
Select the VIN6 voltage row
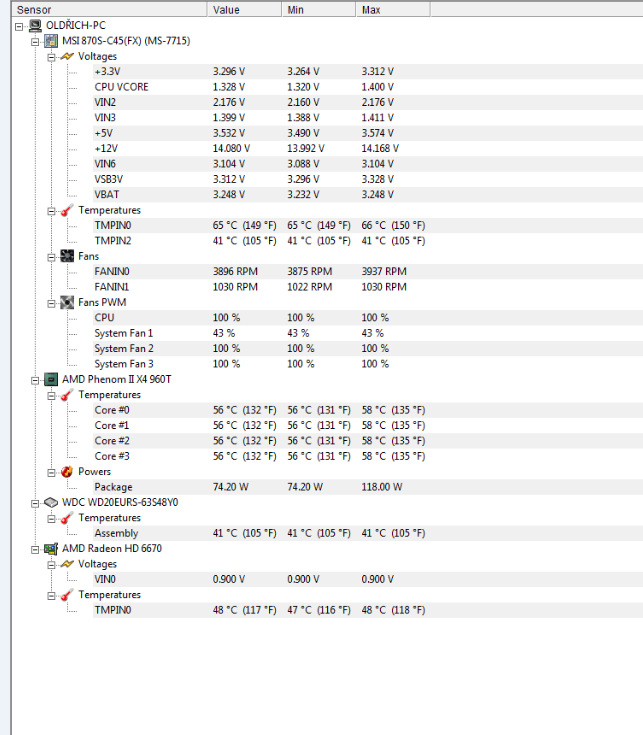coord(368,164)
